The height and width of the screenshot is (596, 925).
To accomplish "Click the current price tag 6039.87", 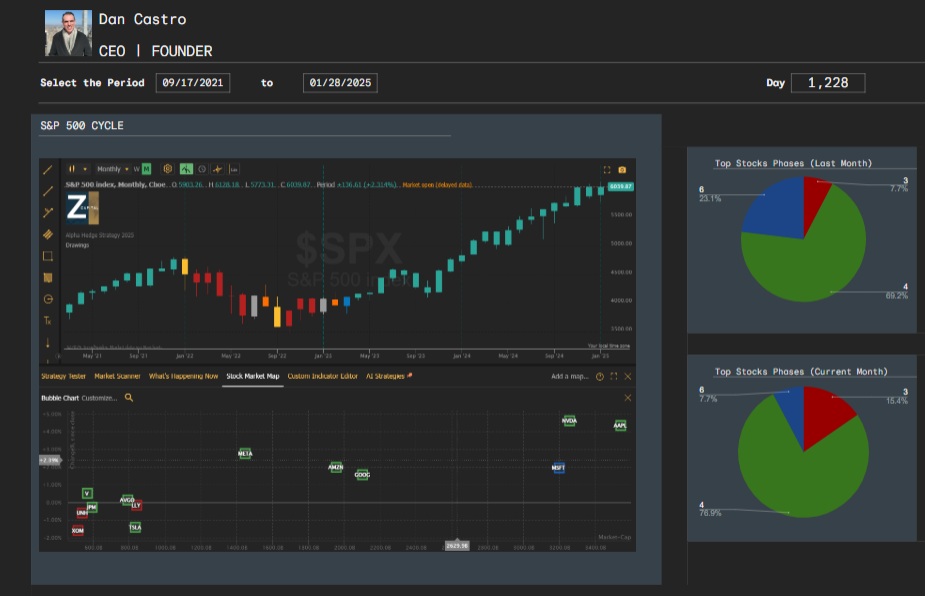I will click(621, 186).
